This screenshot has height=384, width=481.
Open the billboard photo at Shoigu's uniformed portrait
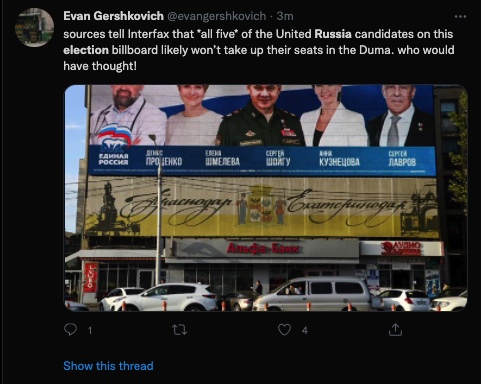[260, 115]
